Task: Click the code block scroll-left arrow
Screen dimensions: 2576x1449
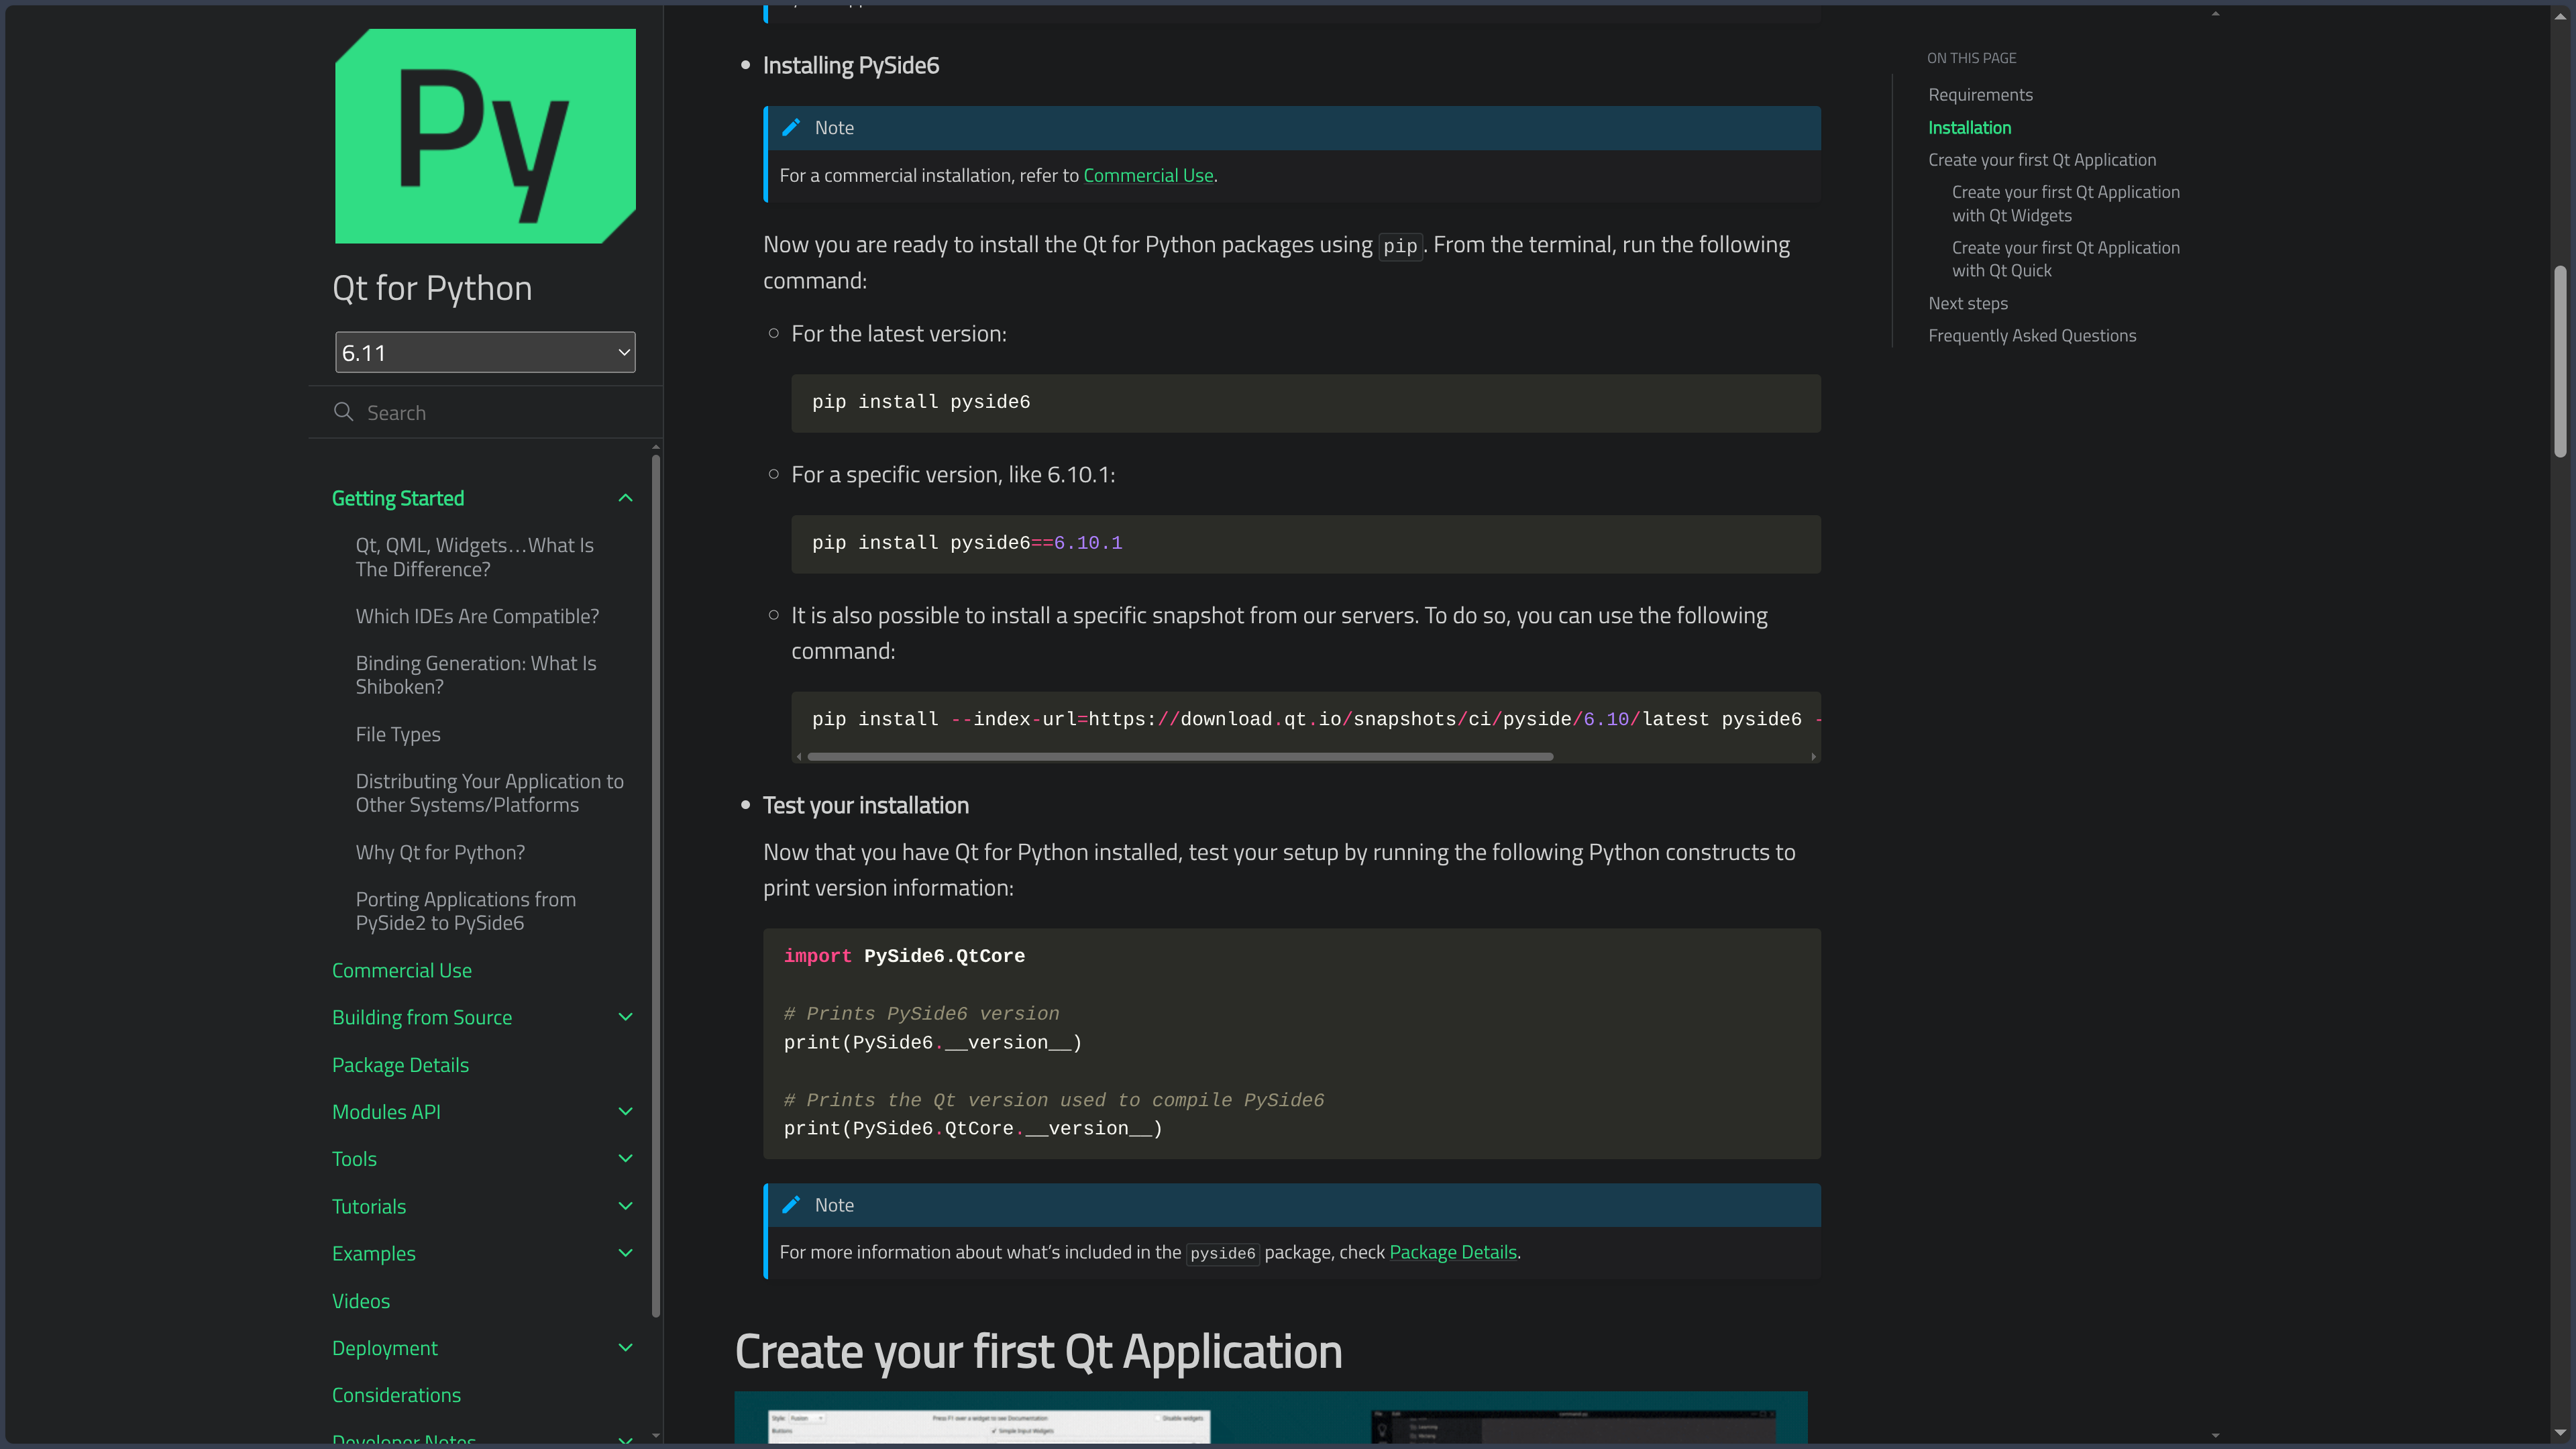Action: pos(798,757)
